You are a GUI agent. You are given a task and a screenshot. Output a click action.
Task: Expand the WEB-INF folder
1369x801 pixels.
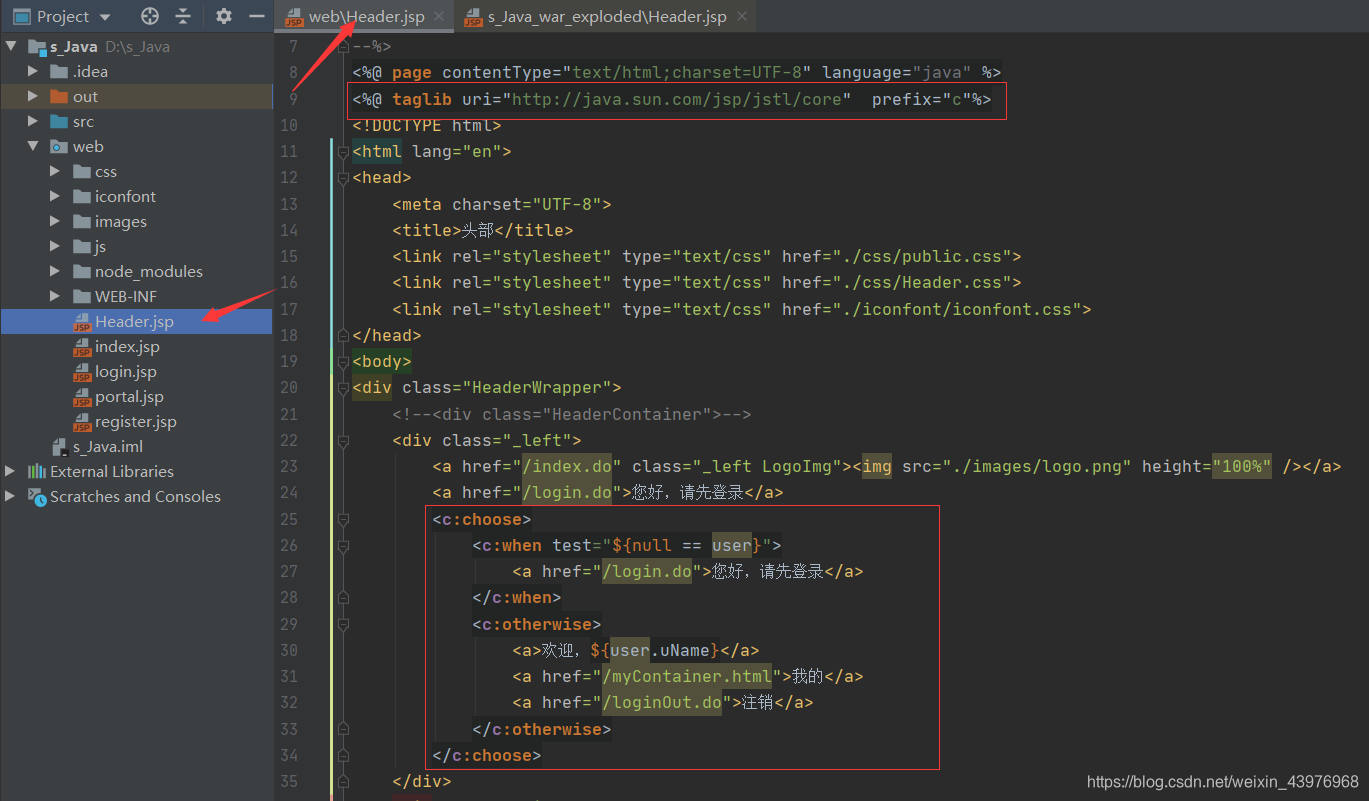coord(55,296)
